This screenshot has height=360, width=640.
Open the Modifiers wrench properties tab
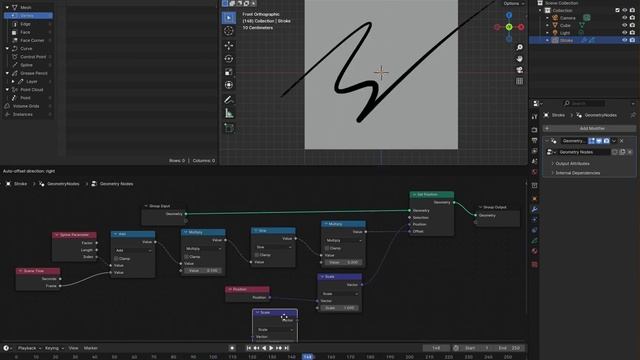click(535, 209)
